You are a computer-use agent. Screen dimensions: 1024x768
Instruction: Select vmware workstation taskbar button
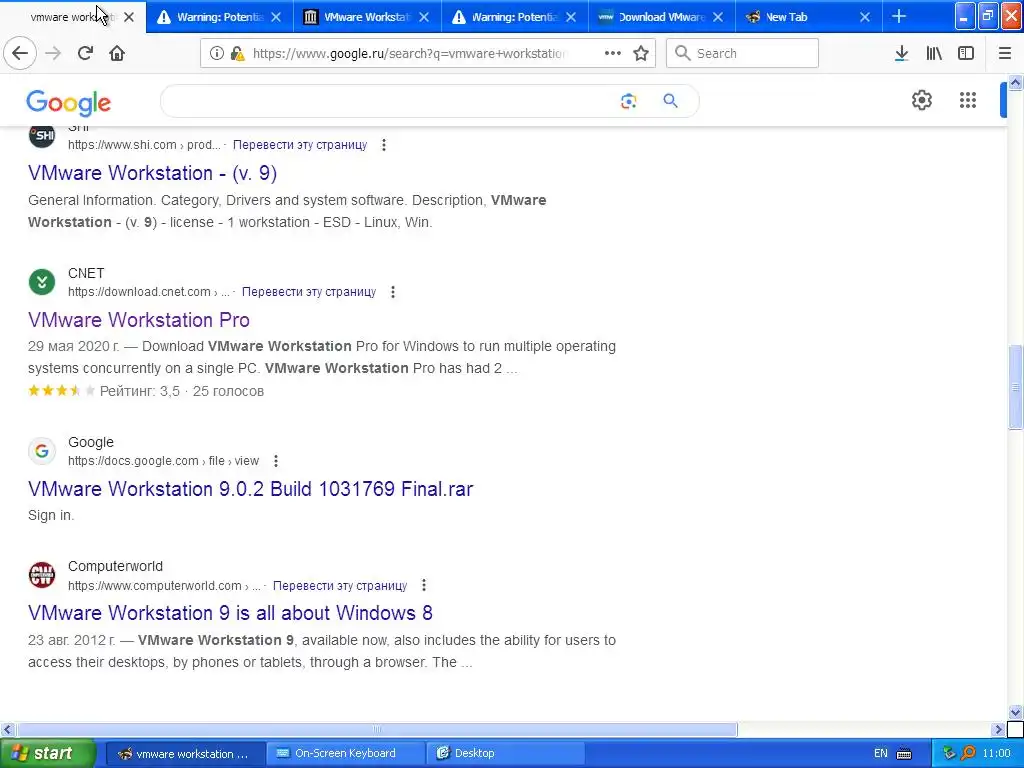pyautogui.click(x=185, y=754)
